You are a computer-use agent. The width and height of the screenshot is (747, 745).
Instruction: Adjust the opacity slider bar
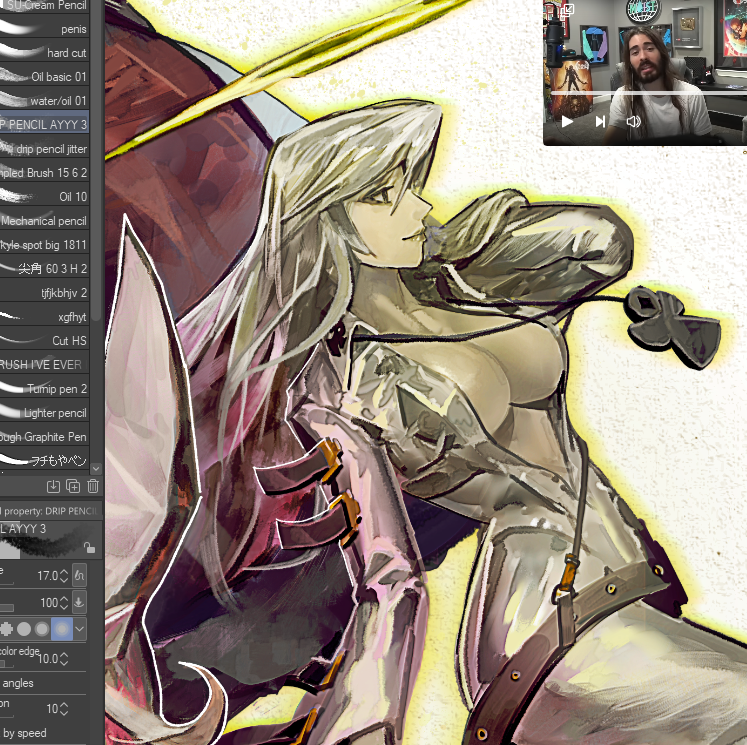[7, 608]
